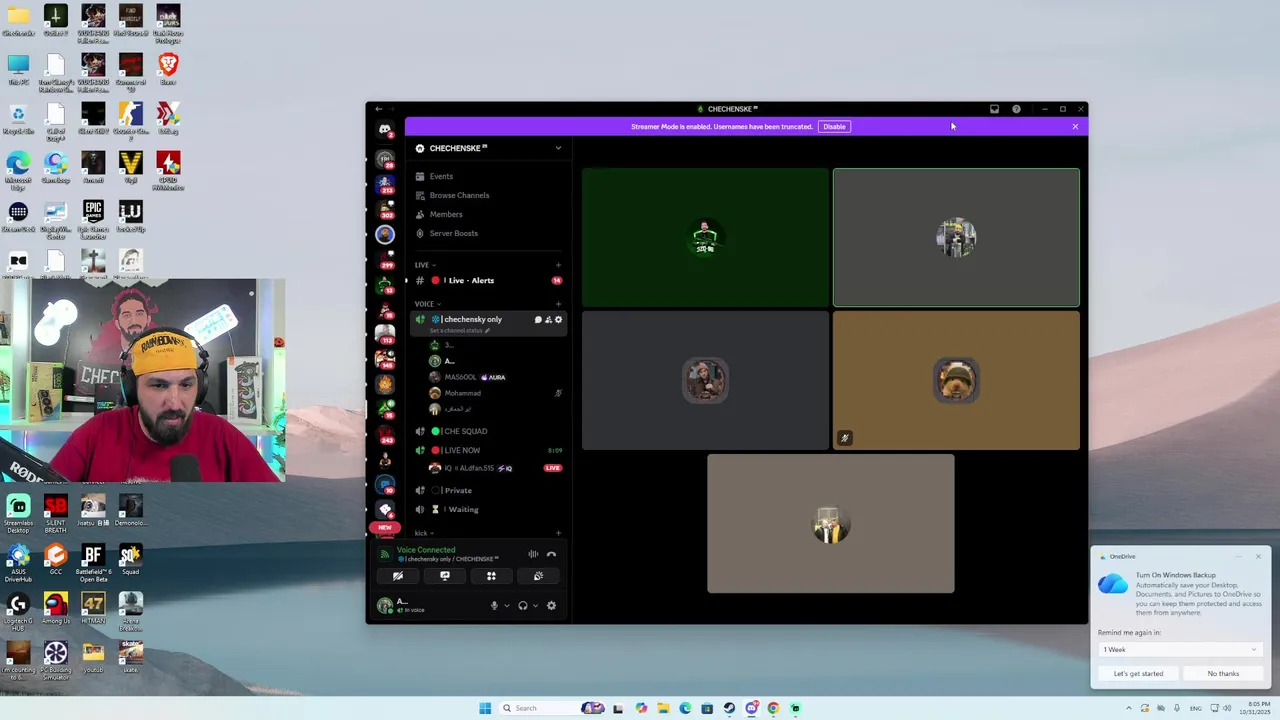Open activities launcher in voice panel
Image resolution: width=1280 pixels, height=720 pixels.
pyautogui.click(x=491, y=576)
